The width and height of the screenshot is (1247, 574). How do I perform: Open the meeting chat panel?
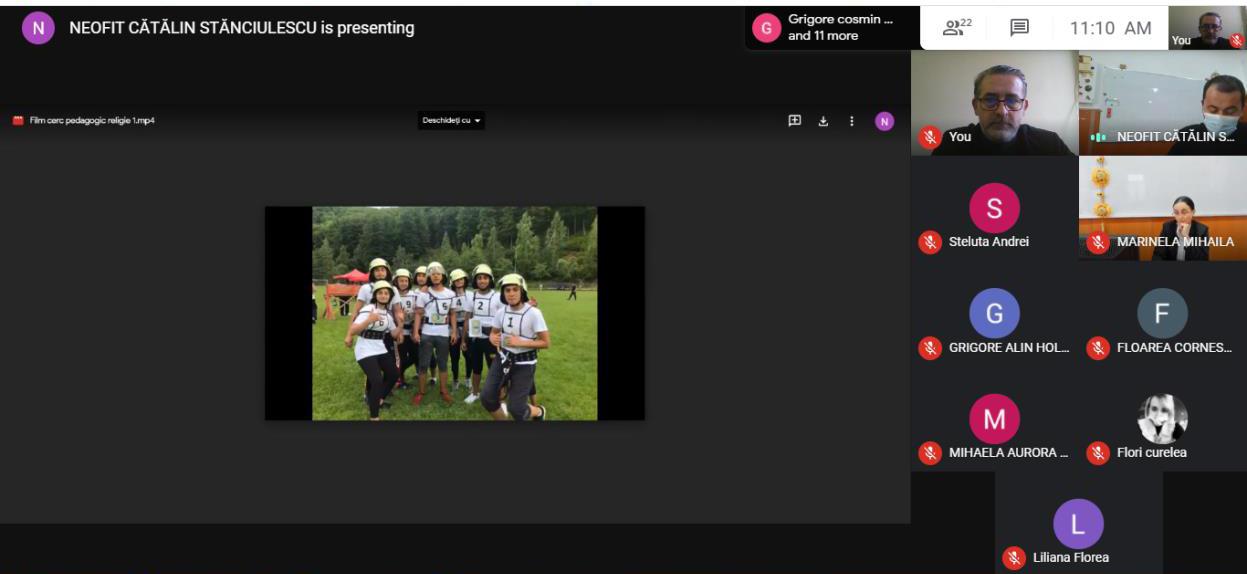point(1019,28)
